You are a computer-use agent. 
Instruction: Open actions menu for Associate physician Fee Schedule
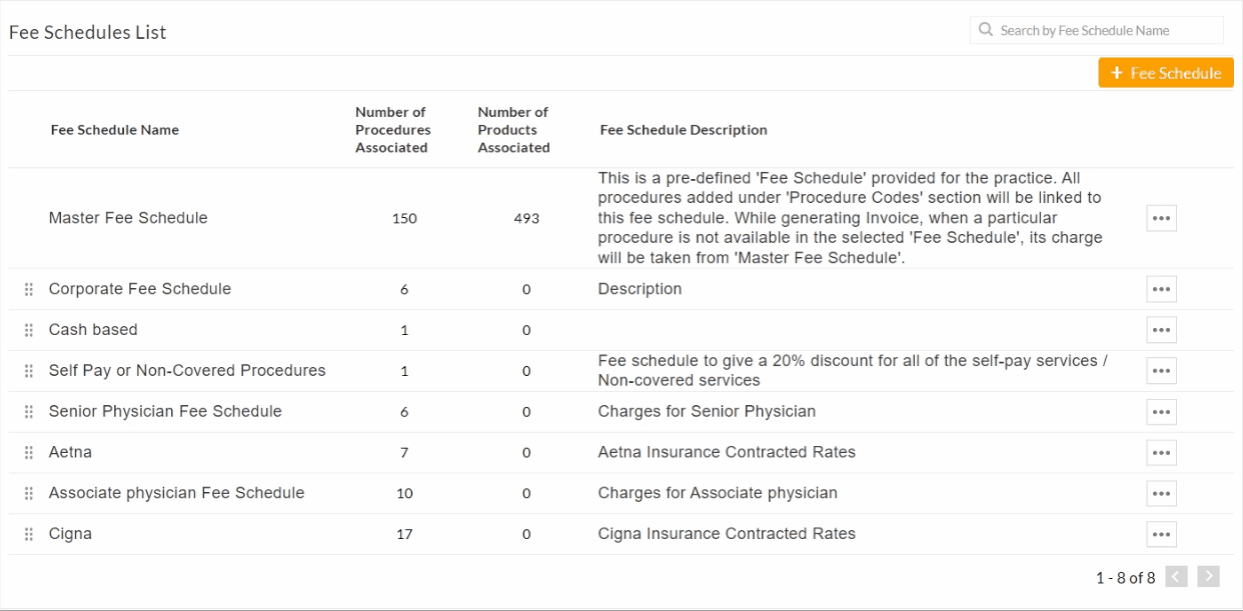[1160, 492]
